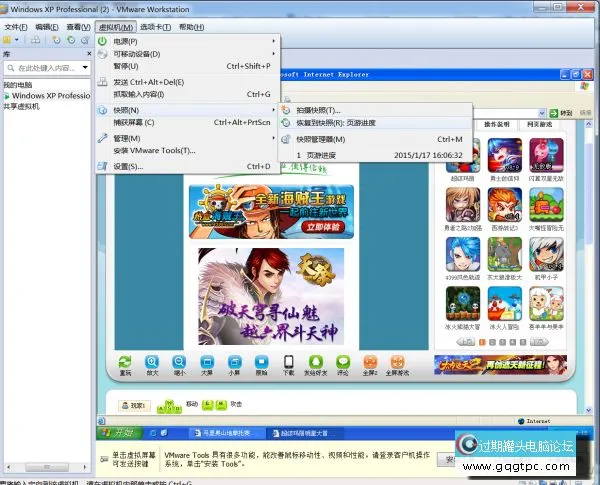Select the 大屏 large screen icon
The image size is (600, 485).
207,362
